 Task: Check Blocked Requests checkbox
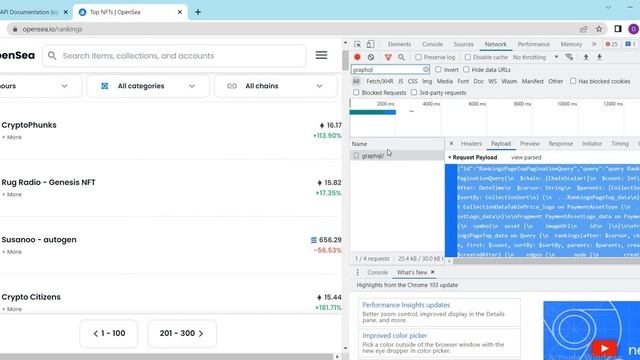356,93
